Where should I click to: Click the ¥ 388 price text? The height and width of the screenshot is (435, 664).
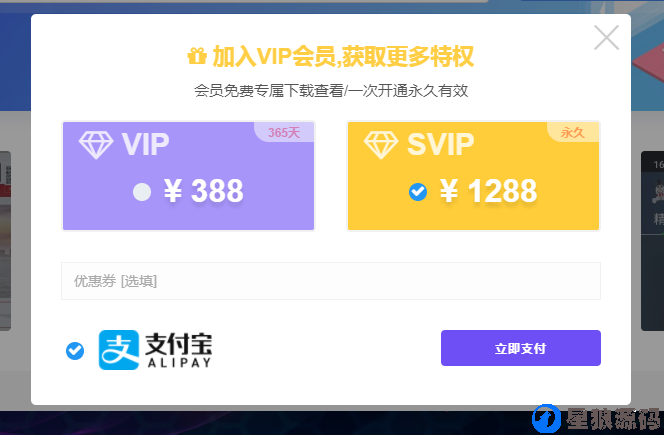[204, 191]
